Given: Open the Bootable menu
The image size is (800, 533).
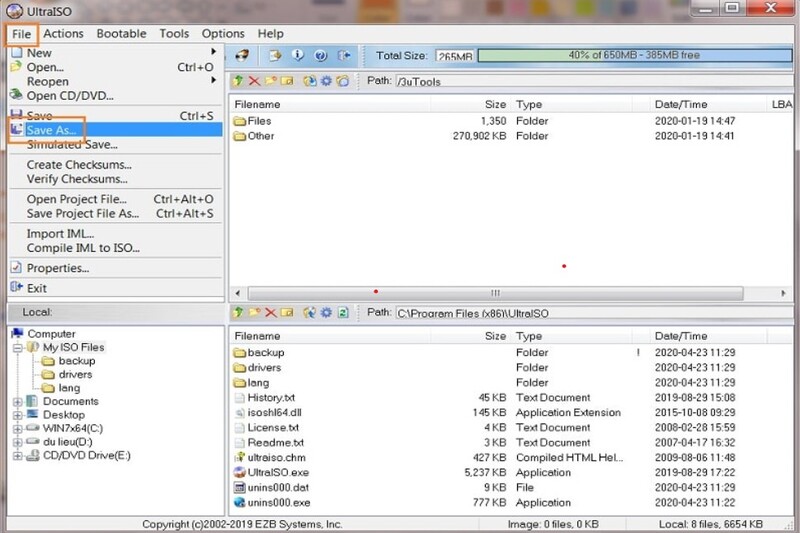Looking at the screenshot, I should 121,33.
